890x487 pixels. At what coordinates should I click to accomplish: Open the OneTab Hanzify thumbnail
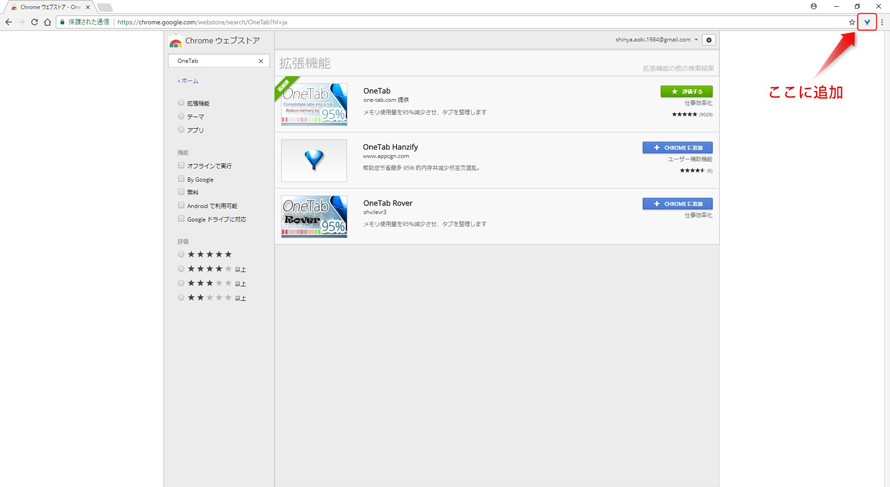314,161
